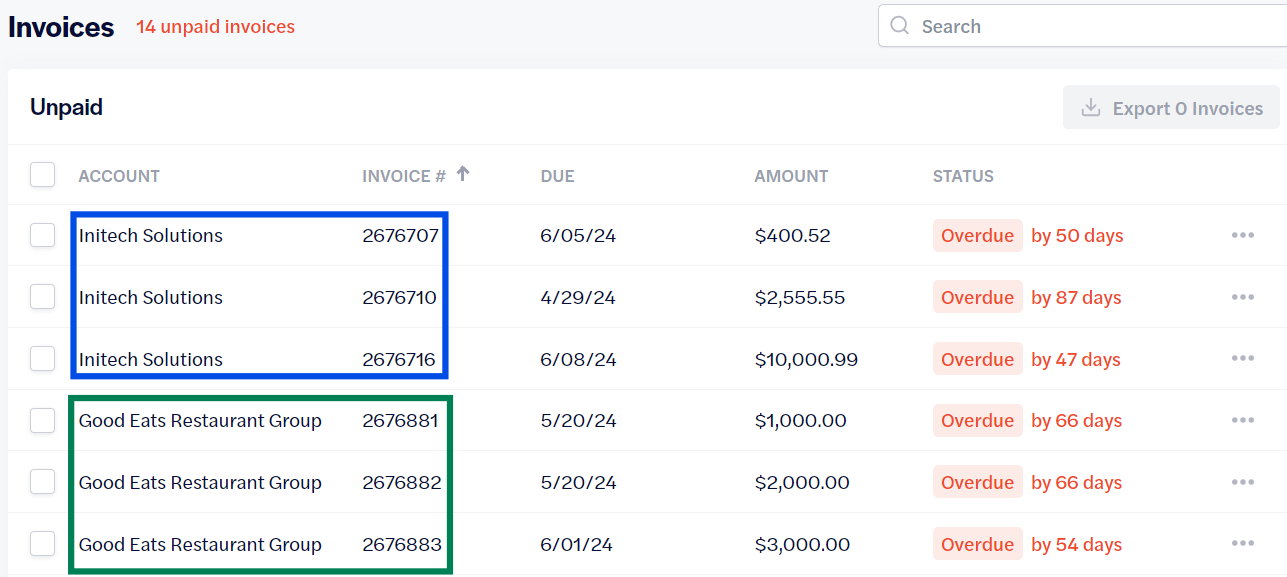This screenshot has width=1287, height=577.
Task: Open Good Eats Restaurant Group for invoice 2676881
Action: [x=200, y=421]
